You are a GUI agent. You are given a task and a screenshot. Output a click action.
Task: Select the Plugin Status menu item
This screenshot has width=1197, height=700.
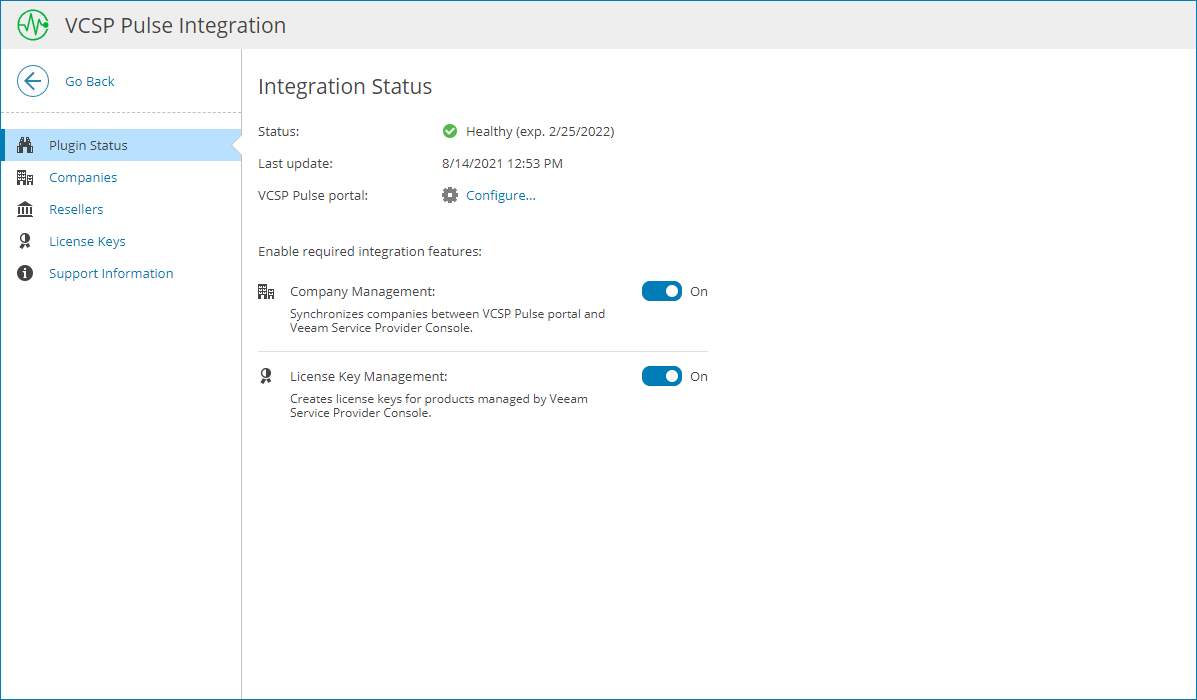coord(88,145)
